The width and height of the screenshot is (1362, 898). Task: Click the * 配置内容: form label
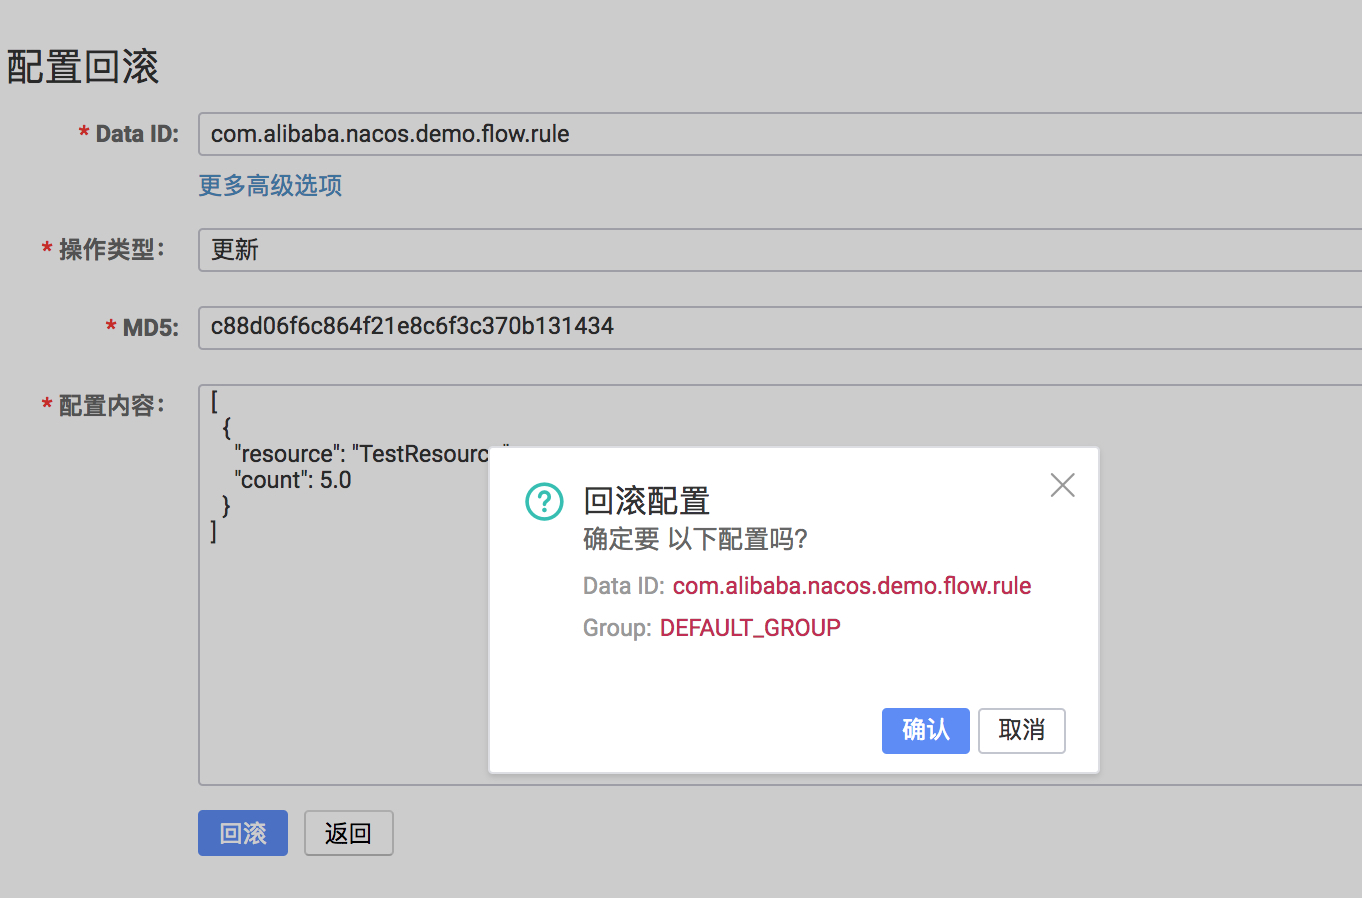(x=103, y=406)
